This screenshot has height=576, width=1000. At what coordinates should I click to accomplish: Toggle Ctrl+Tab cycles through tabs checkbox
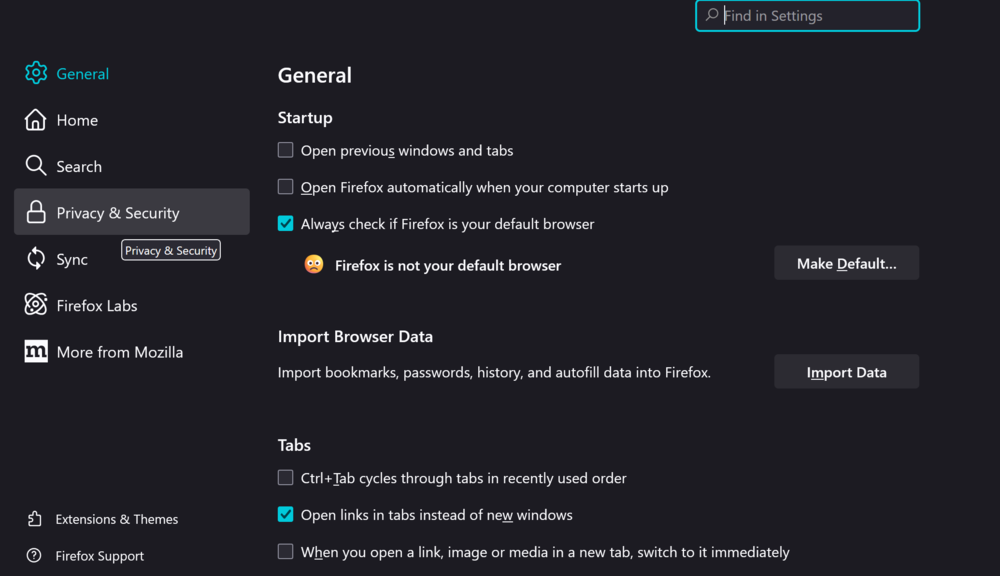tap(285, 478)
